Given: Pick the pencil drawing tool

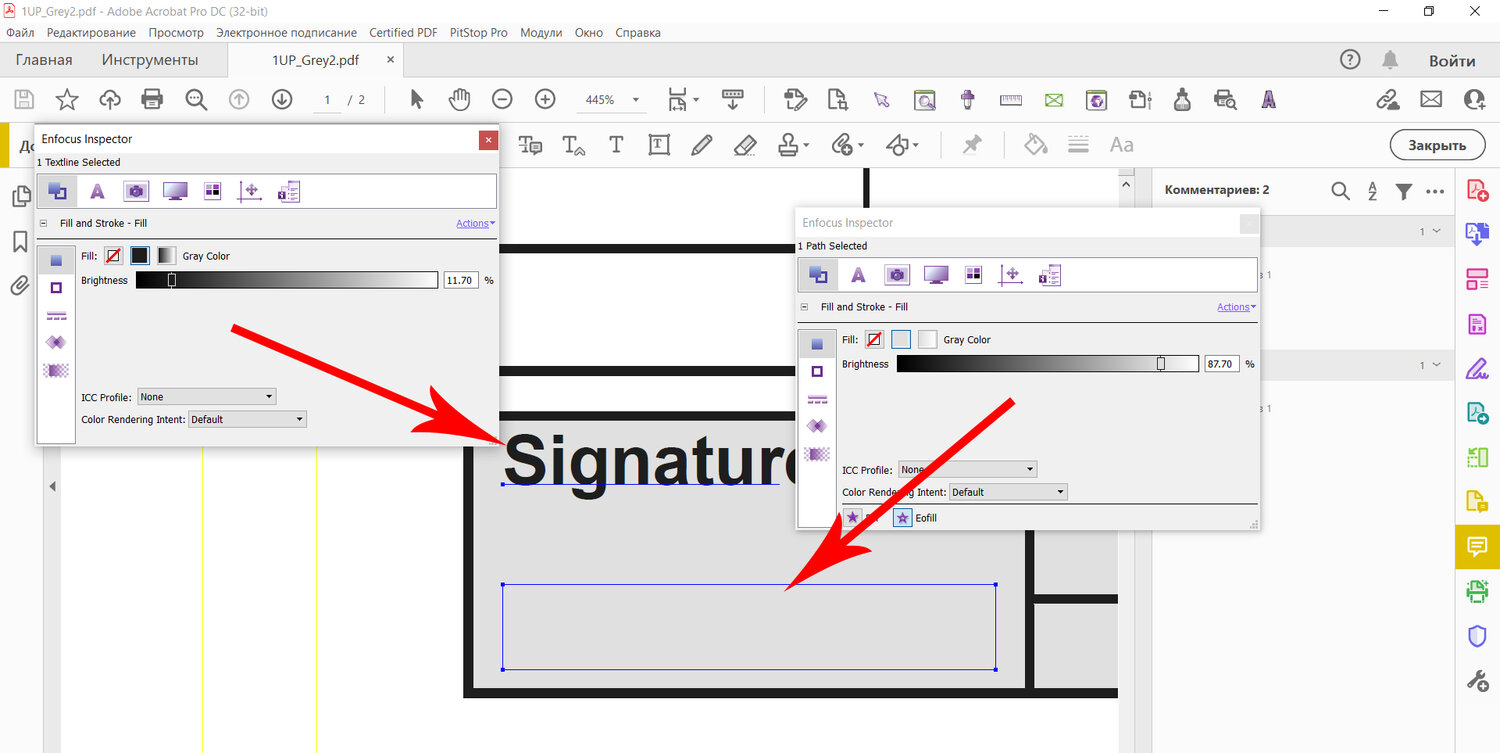Looking at the screenshot, I should coord(702,145).
